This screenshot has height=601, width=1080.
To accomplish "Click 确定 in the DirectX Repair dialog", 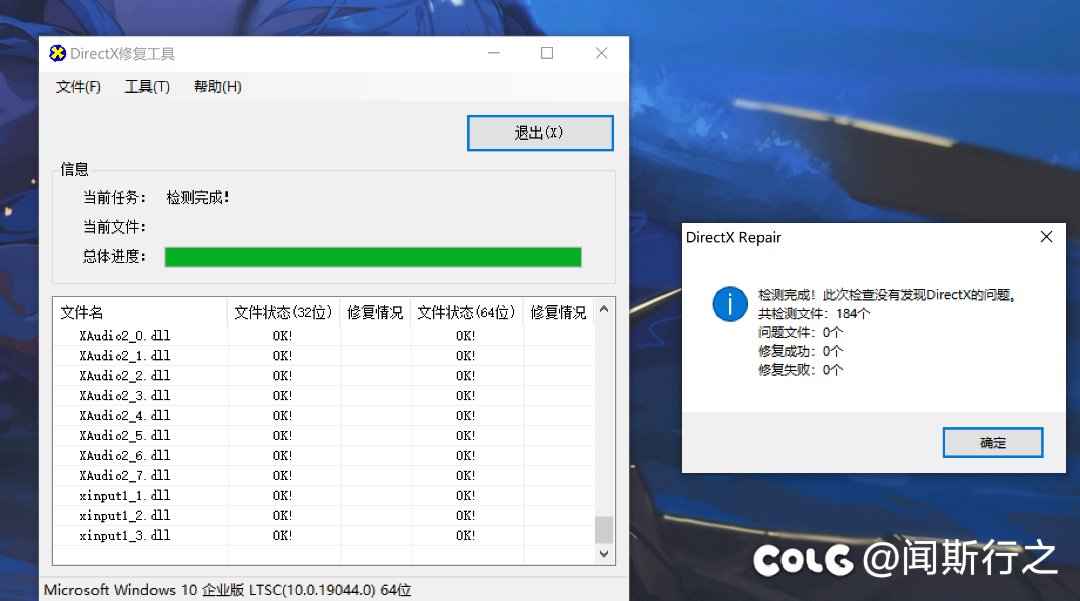I will (x=992, y=442).
